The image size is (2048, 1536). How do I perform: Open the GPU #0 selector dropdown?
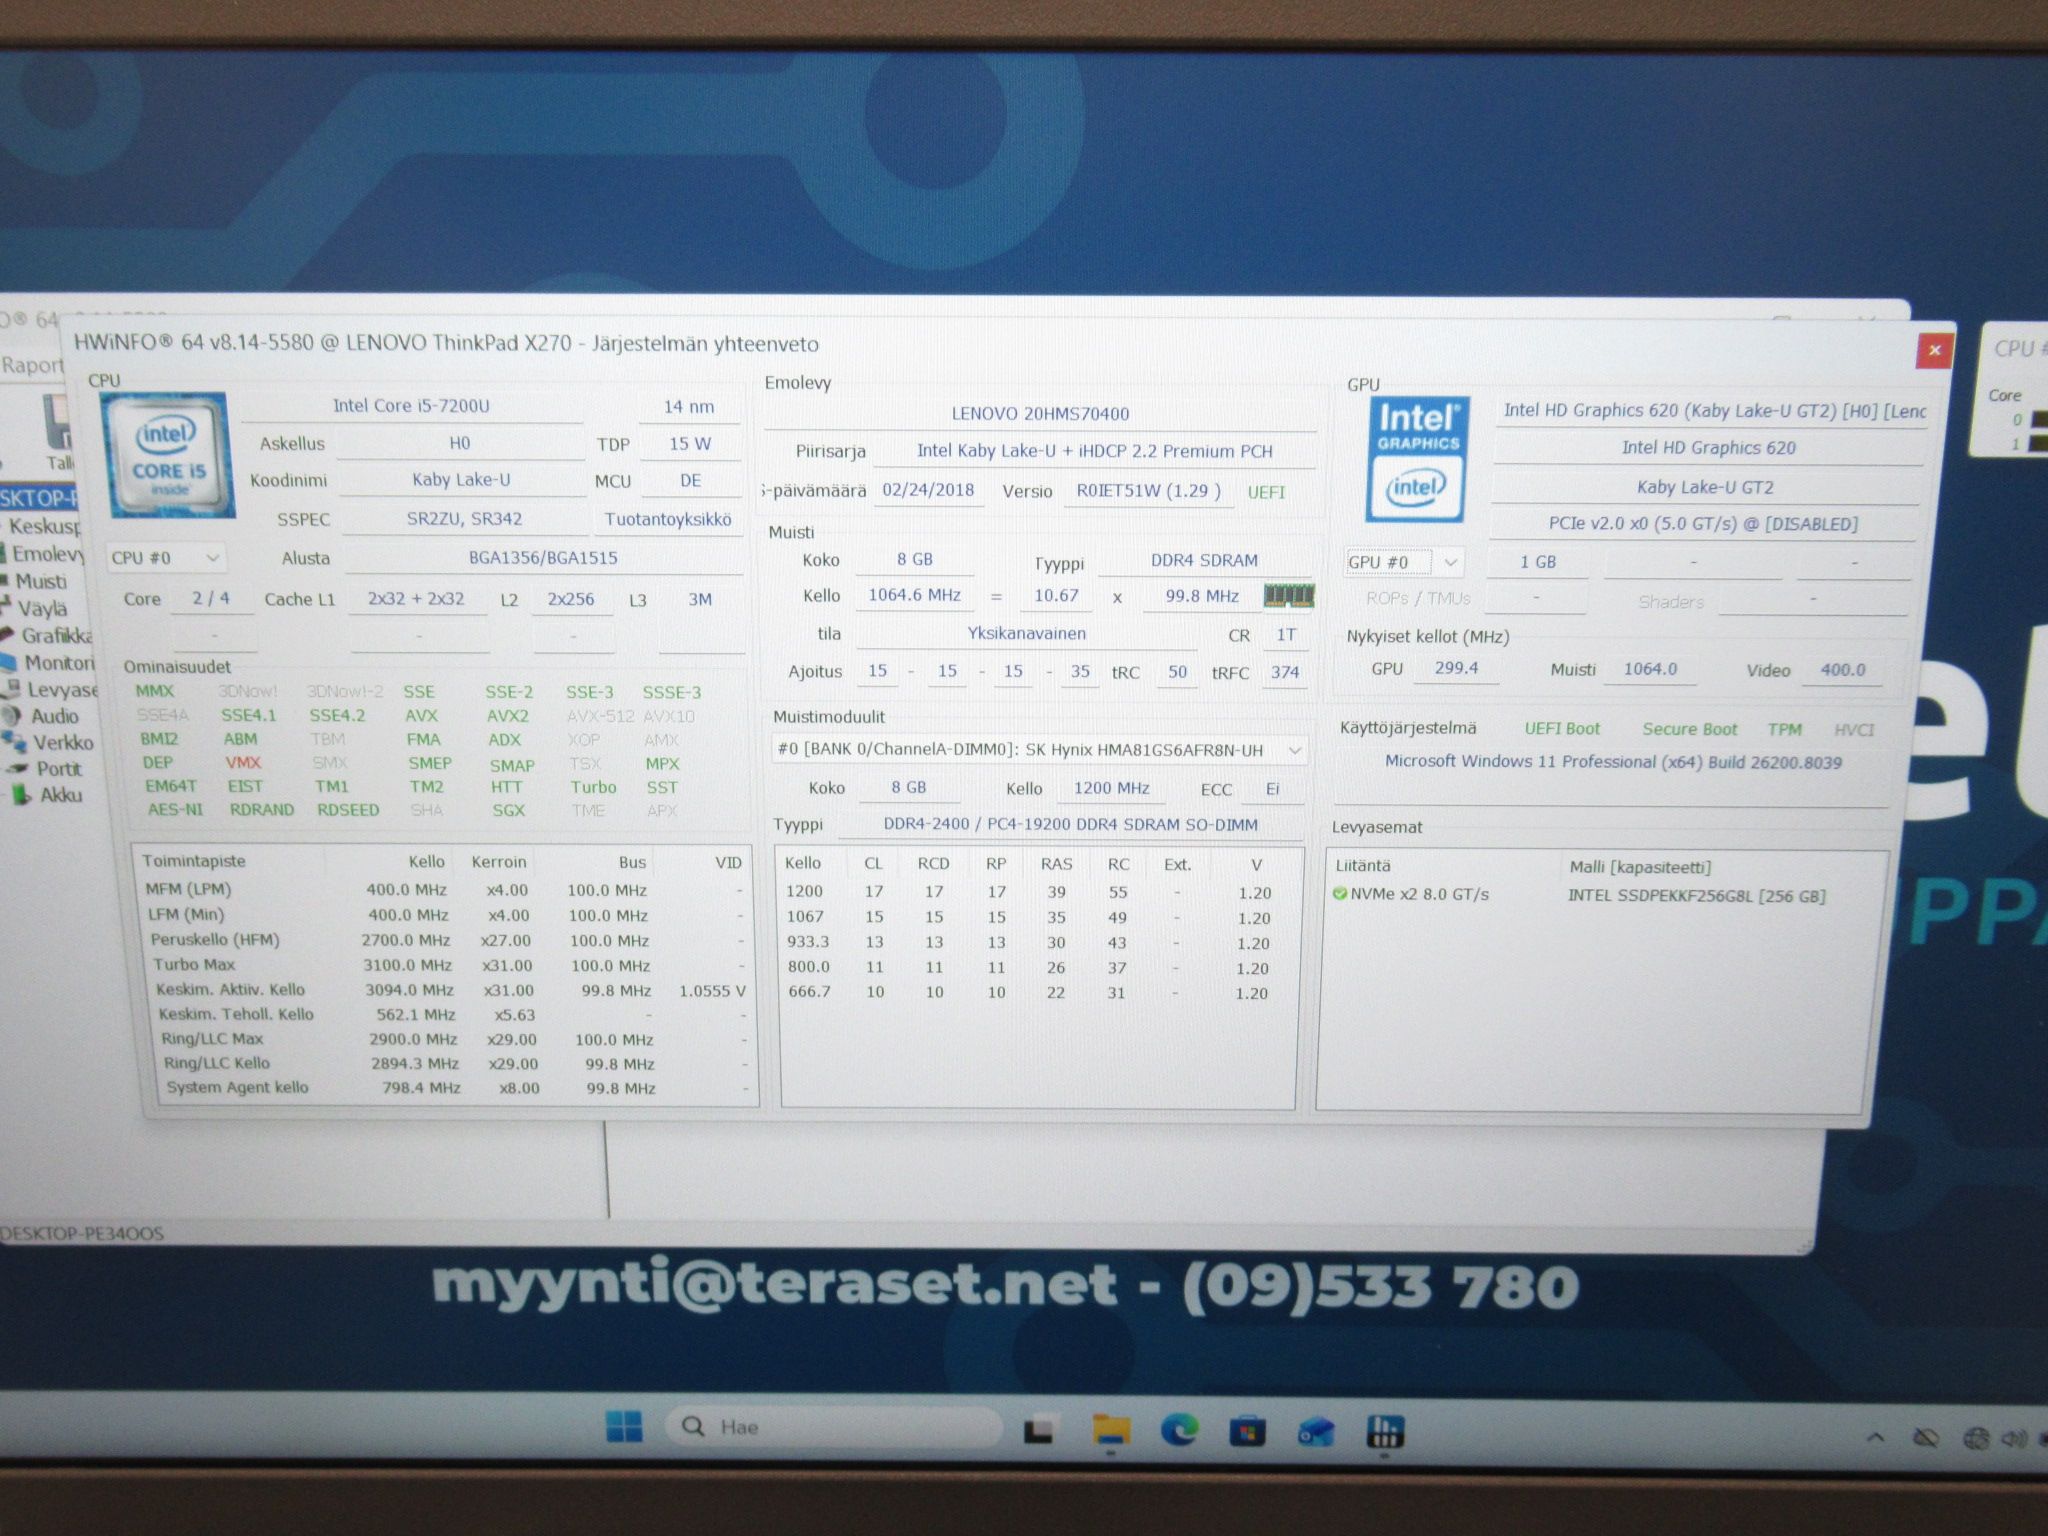coord(1404,562)
